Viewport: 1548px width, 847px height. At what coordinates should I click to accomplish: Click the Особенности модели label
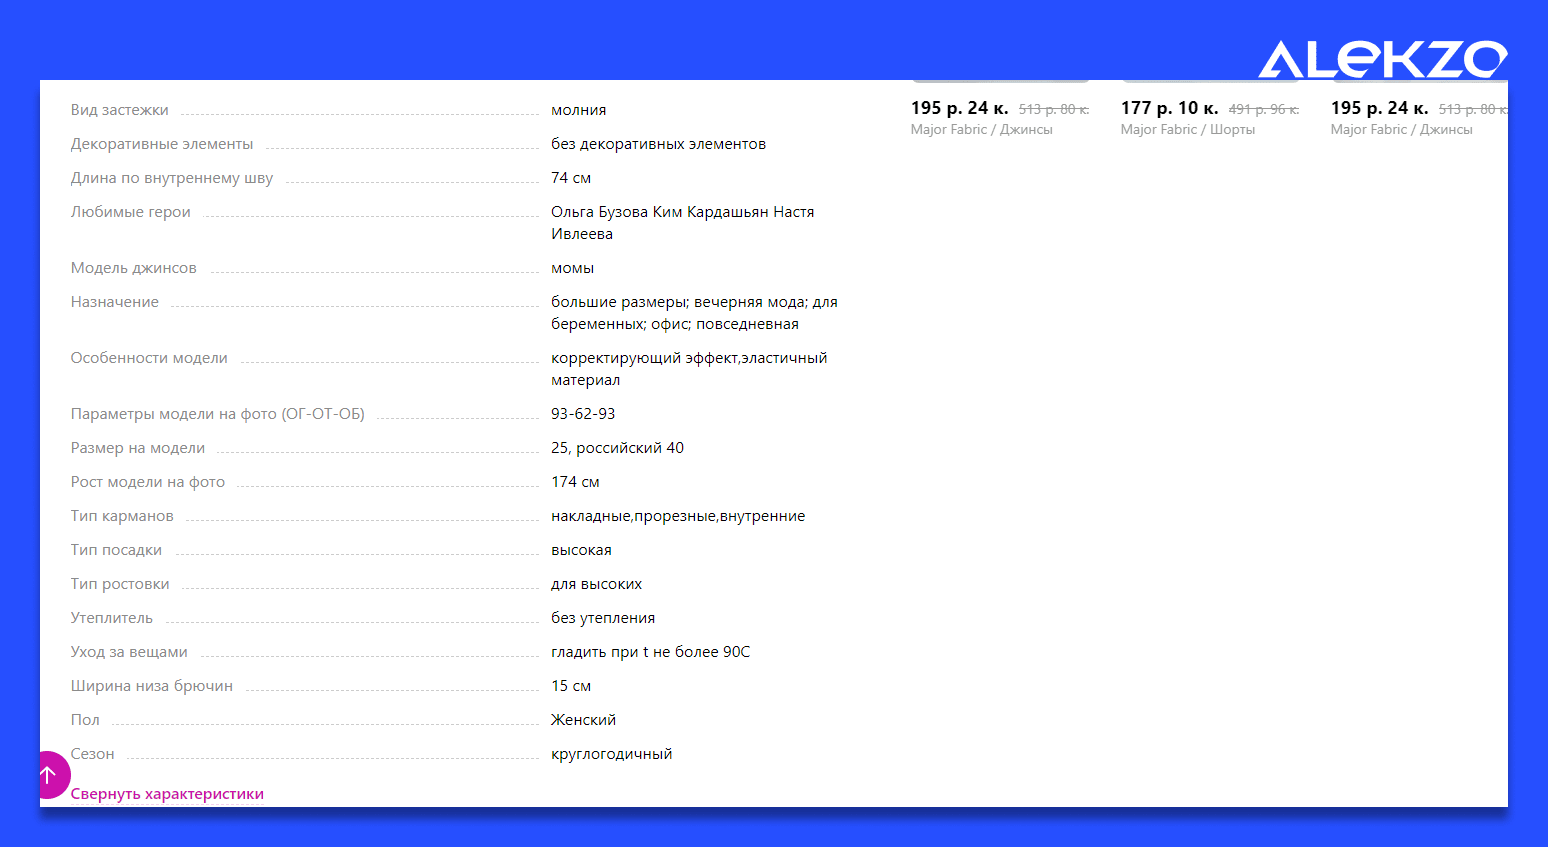tap(149, 358)
